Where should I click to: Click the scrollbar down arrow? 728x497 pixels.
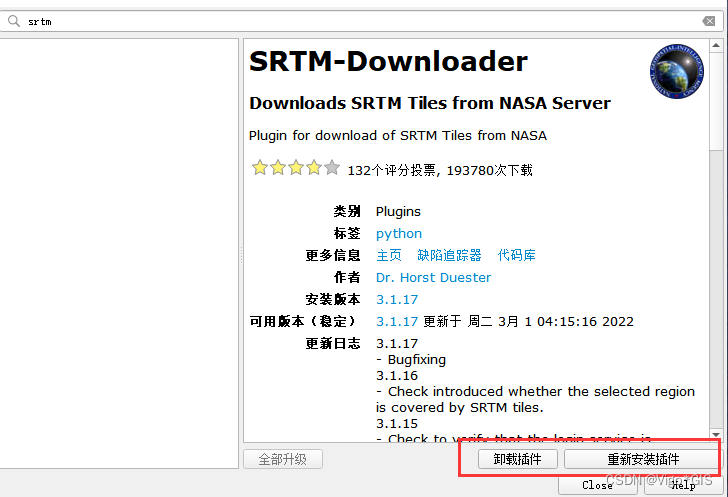click(x=716, y=435)
